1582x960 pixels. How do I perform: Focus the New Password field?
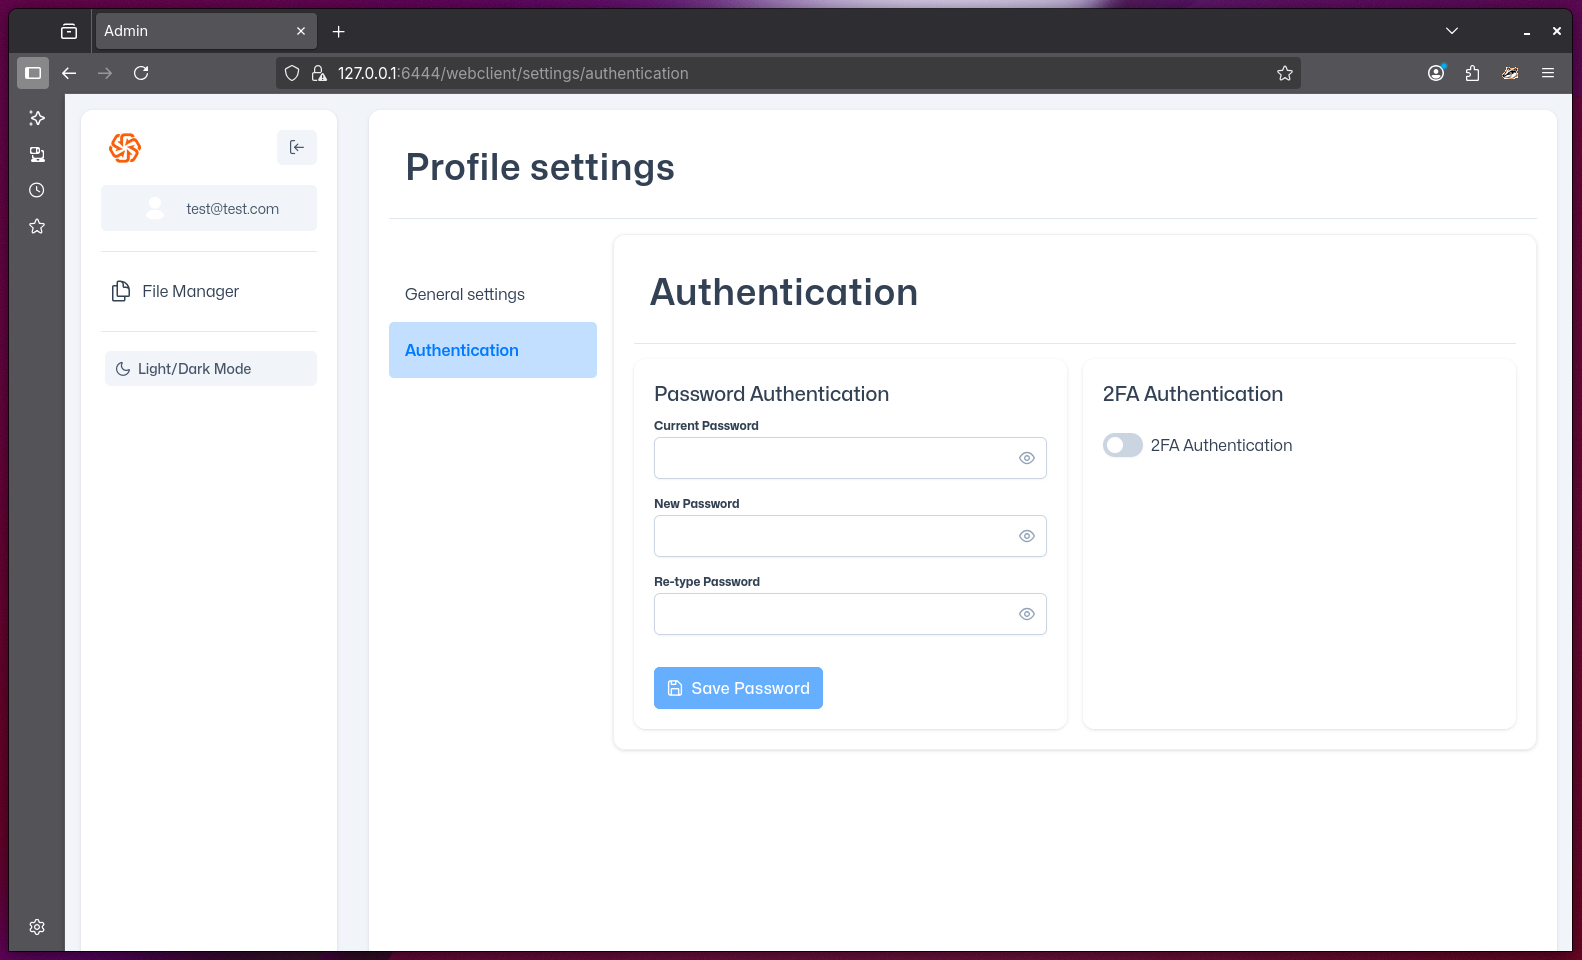pos(850,536)
